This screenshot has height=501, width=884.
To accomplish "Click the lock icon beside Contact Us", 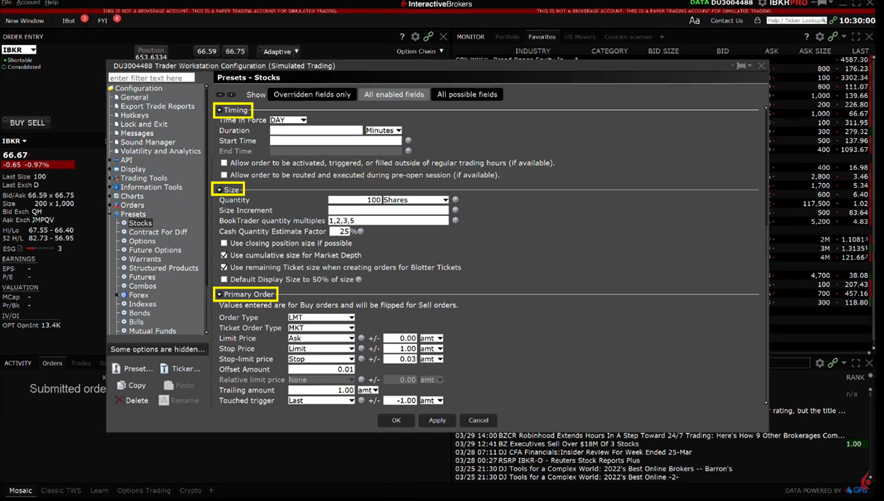I will tap(757, 20).
